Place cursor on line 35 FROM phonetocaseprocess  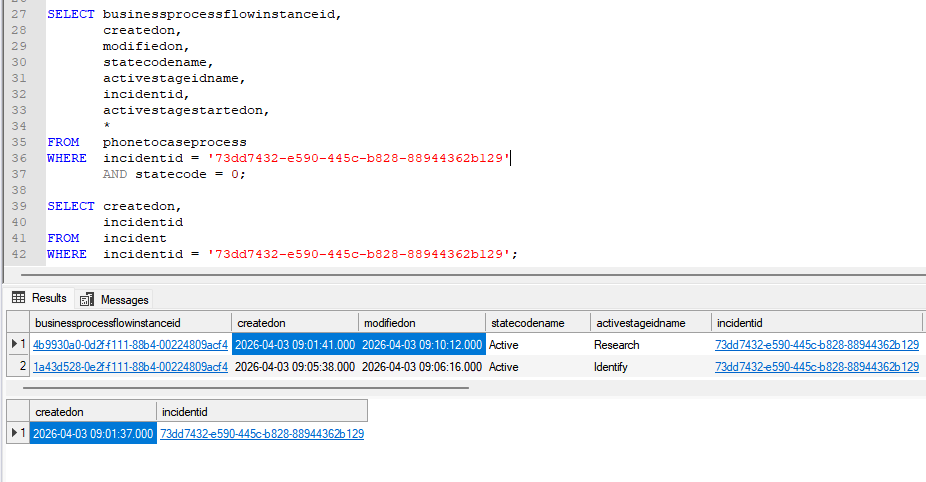tap(174, 142)
